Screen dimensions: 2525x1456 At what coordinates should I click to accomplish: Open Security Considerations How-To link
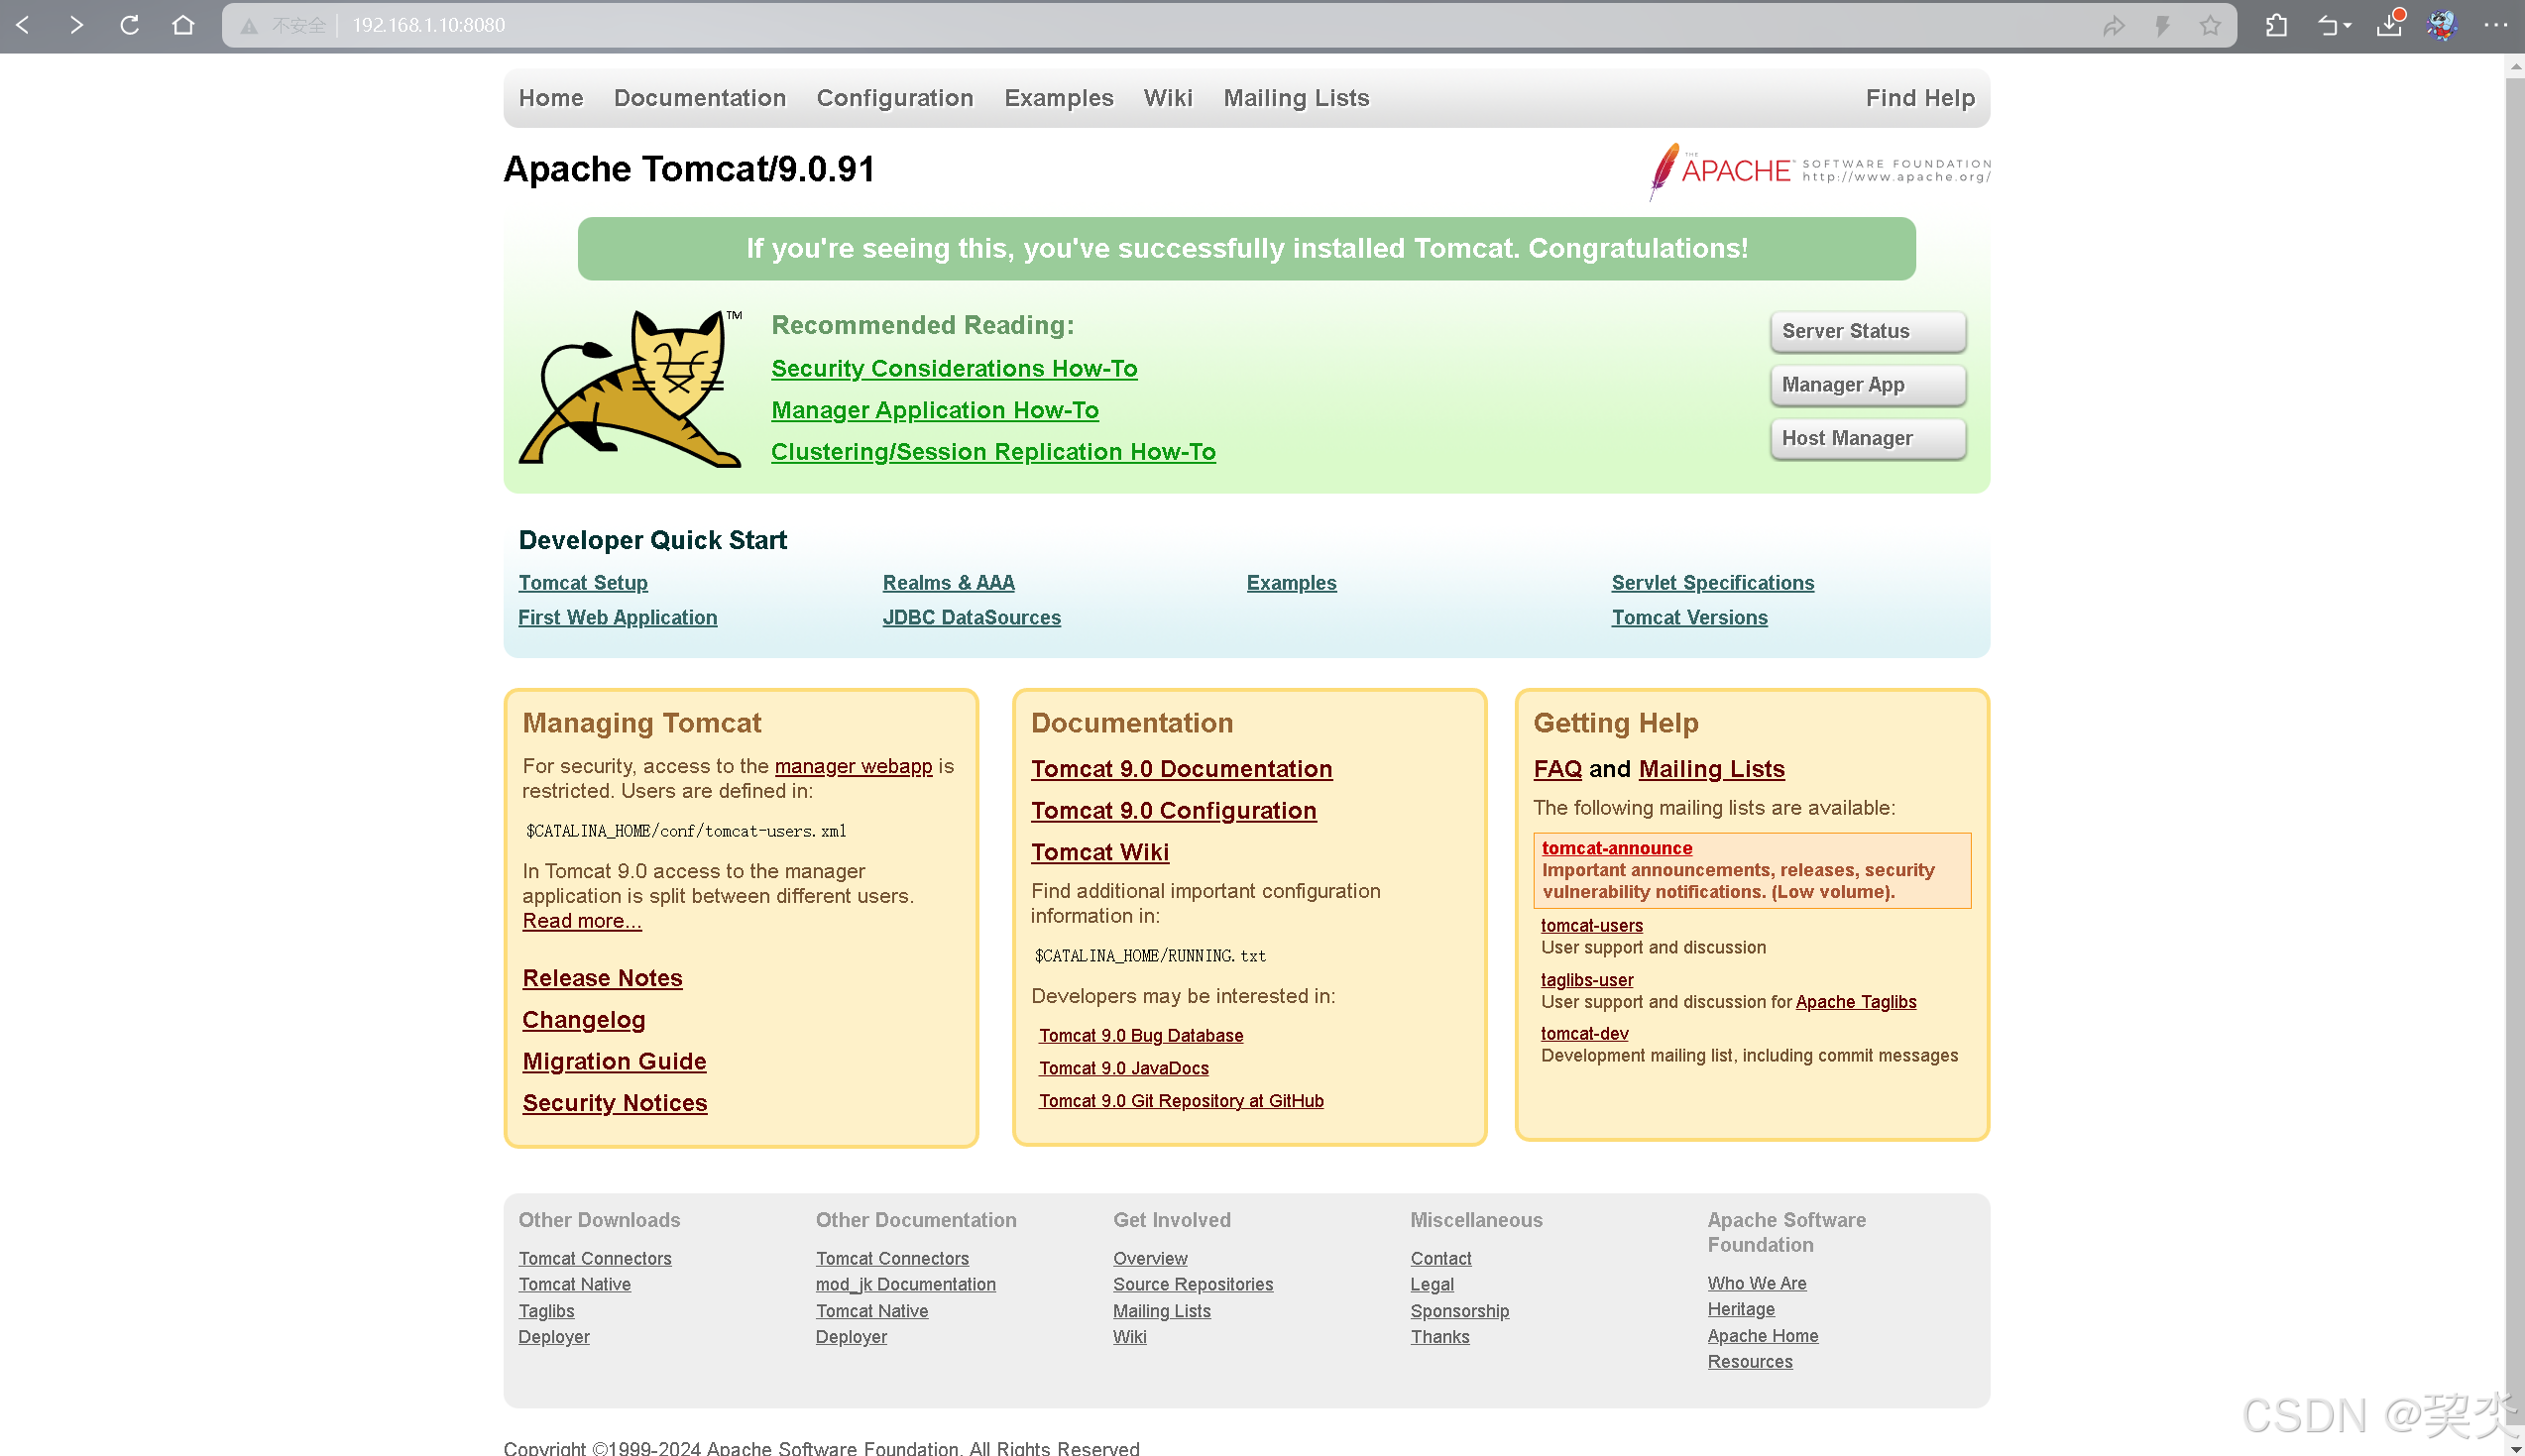953,368
